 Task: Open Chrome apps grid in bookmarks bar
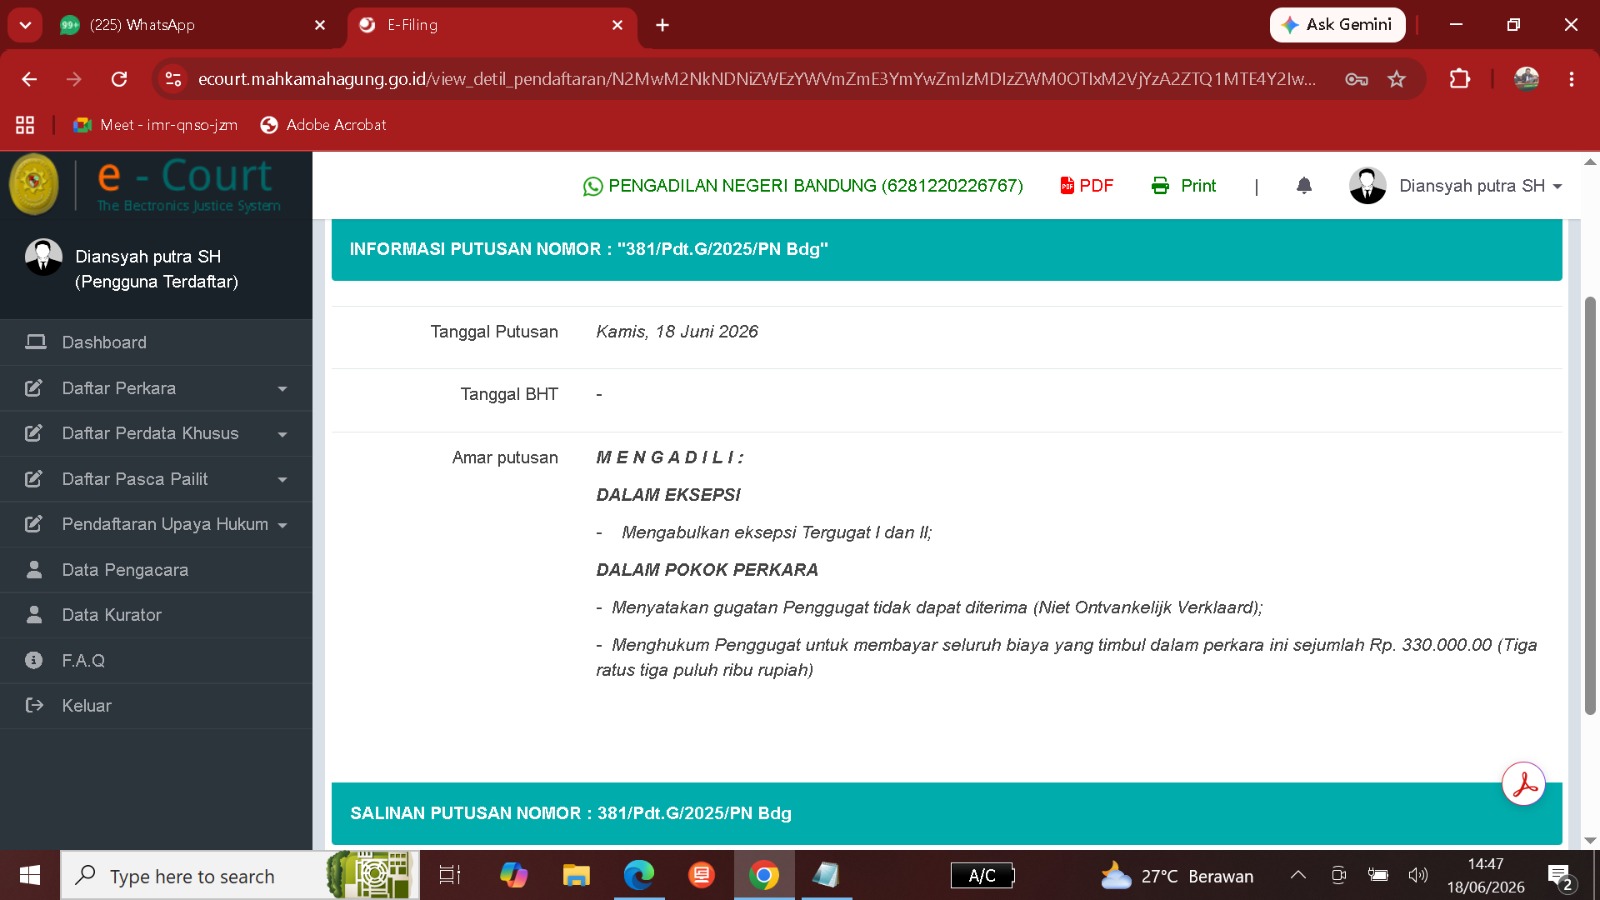(25, 125)
